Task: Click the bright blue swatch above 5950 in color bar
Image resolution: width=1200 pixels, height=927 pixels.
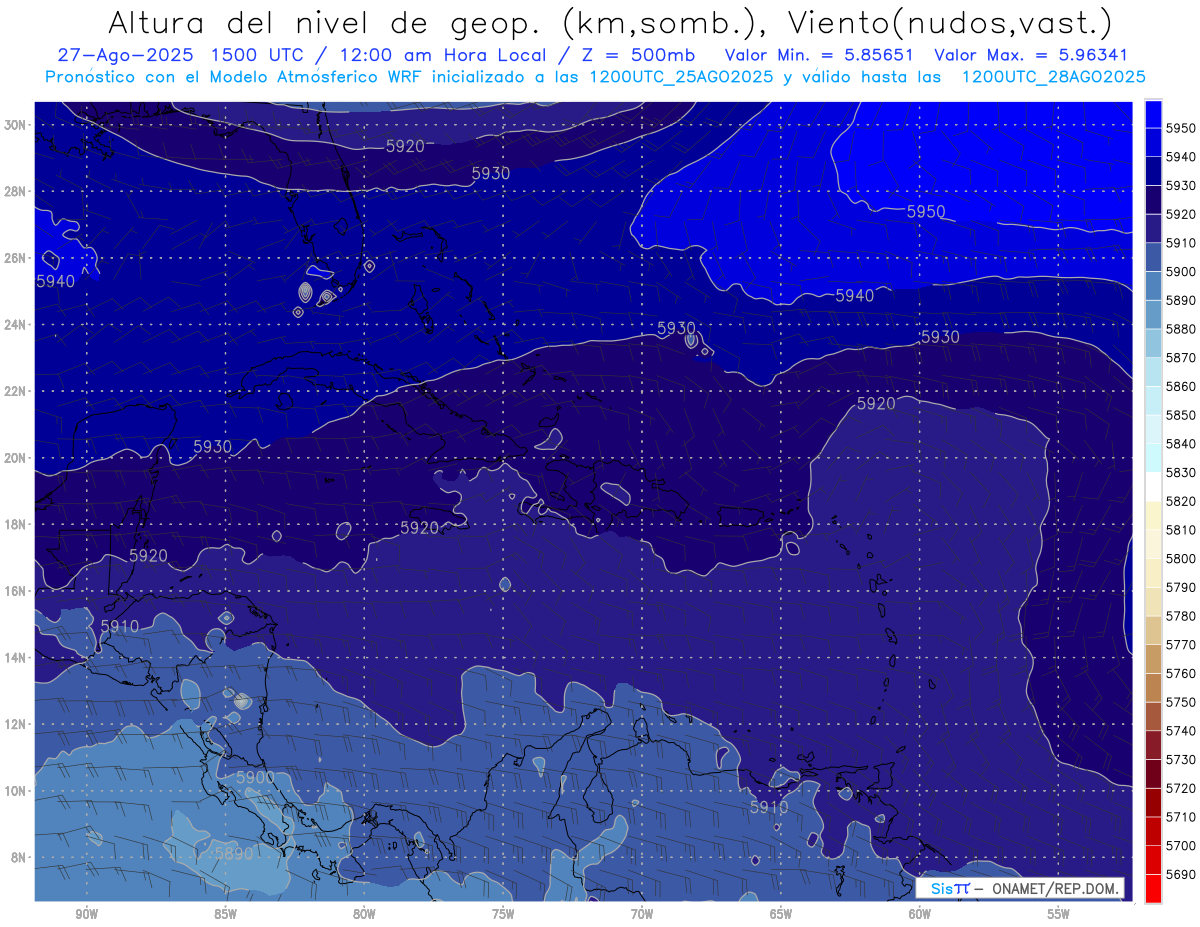Action: tap(1153, 114)
